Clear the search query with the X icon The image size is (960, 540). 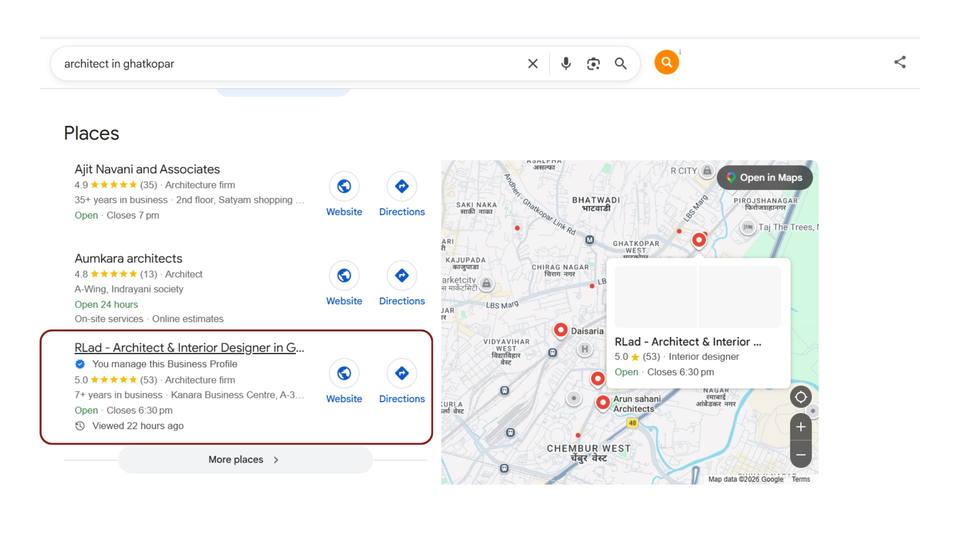533,64
